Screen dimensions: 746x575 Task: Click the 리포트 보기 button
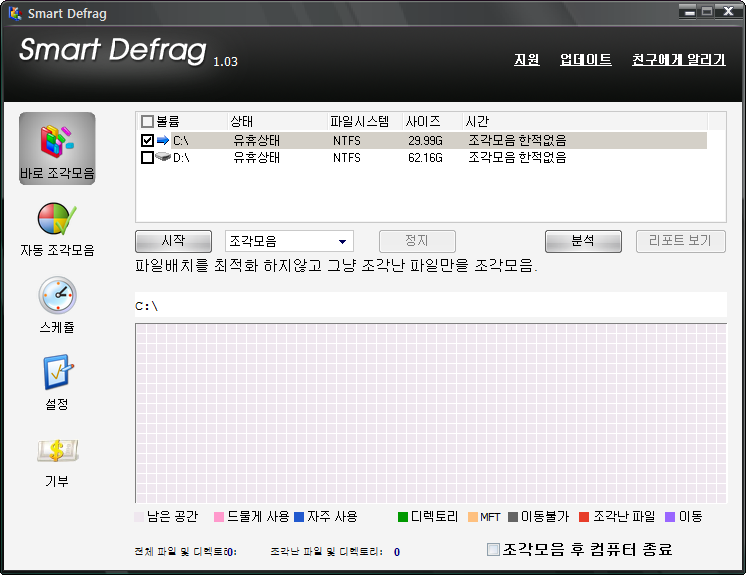click(680, 241)
